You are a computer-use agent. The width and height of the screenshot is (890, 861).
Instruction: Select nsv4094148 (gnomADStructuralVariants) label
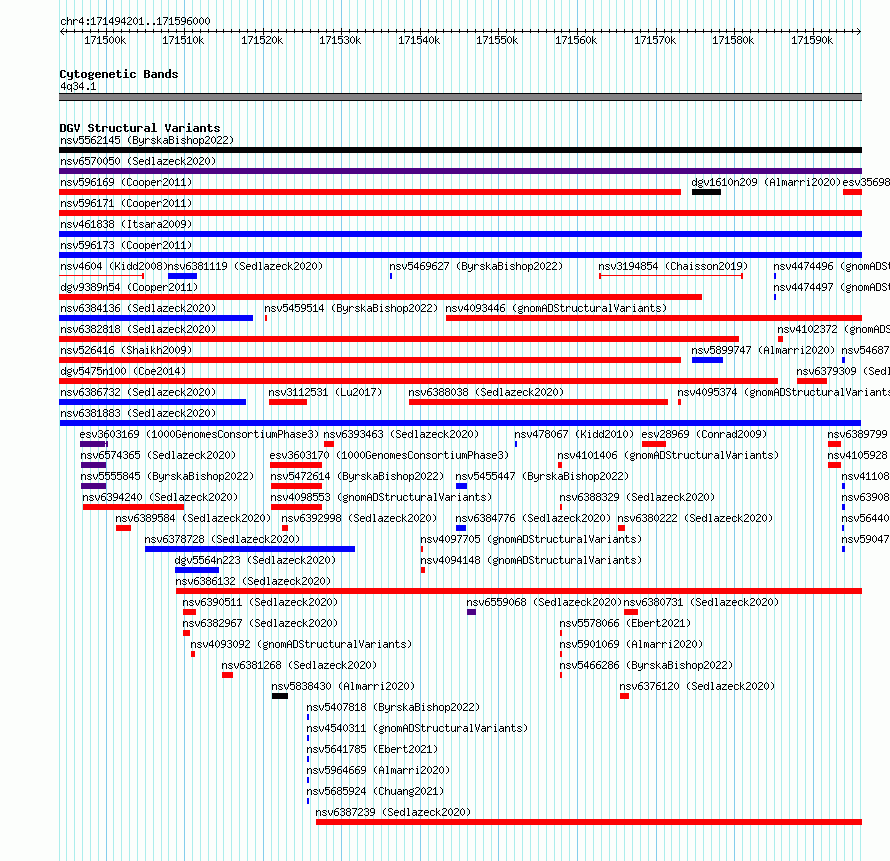(x=531, y=560)
